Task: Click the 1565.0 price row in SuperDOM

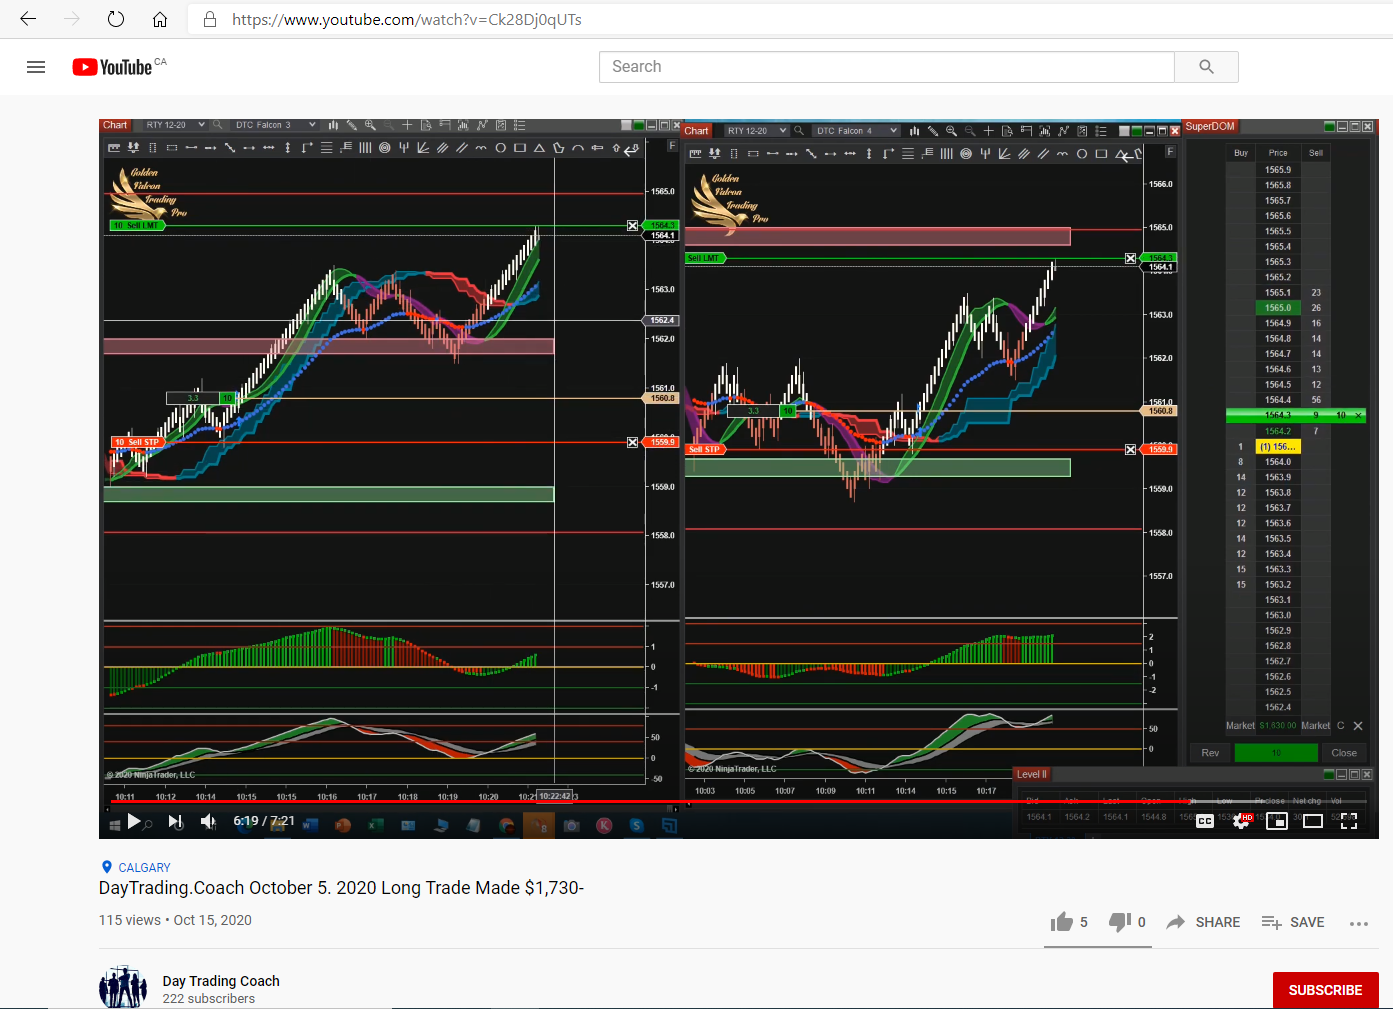Action: [x=1278, y=308]
